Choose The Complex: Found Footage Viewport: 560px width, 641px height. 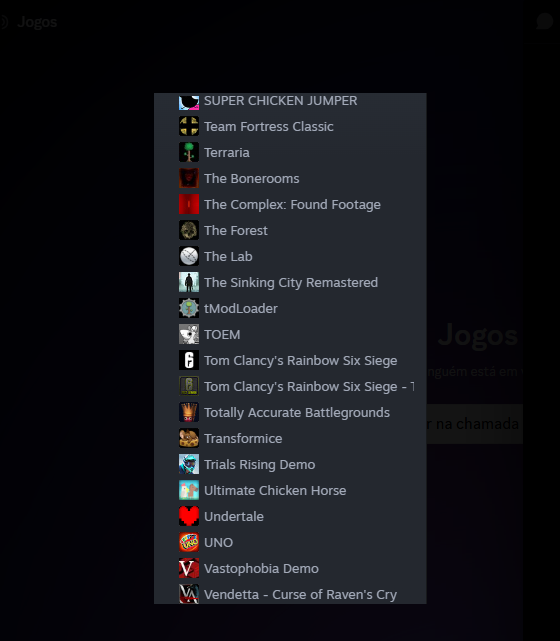290,204
